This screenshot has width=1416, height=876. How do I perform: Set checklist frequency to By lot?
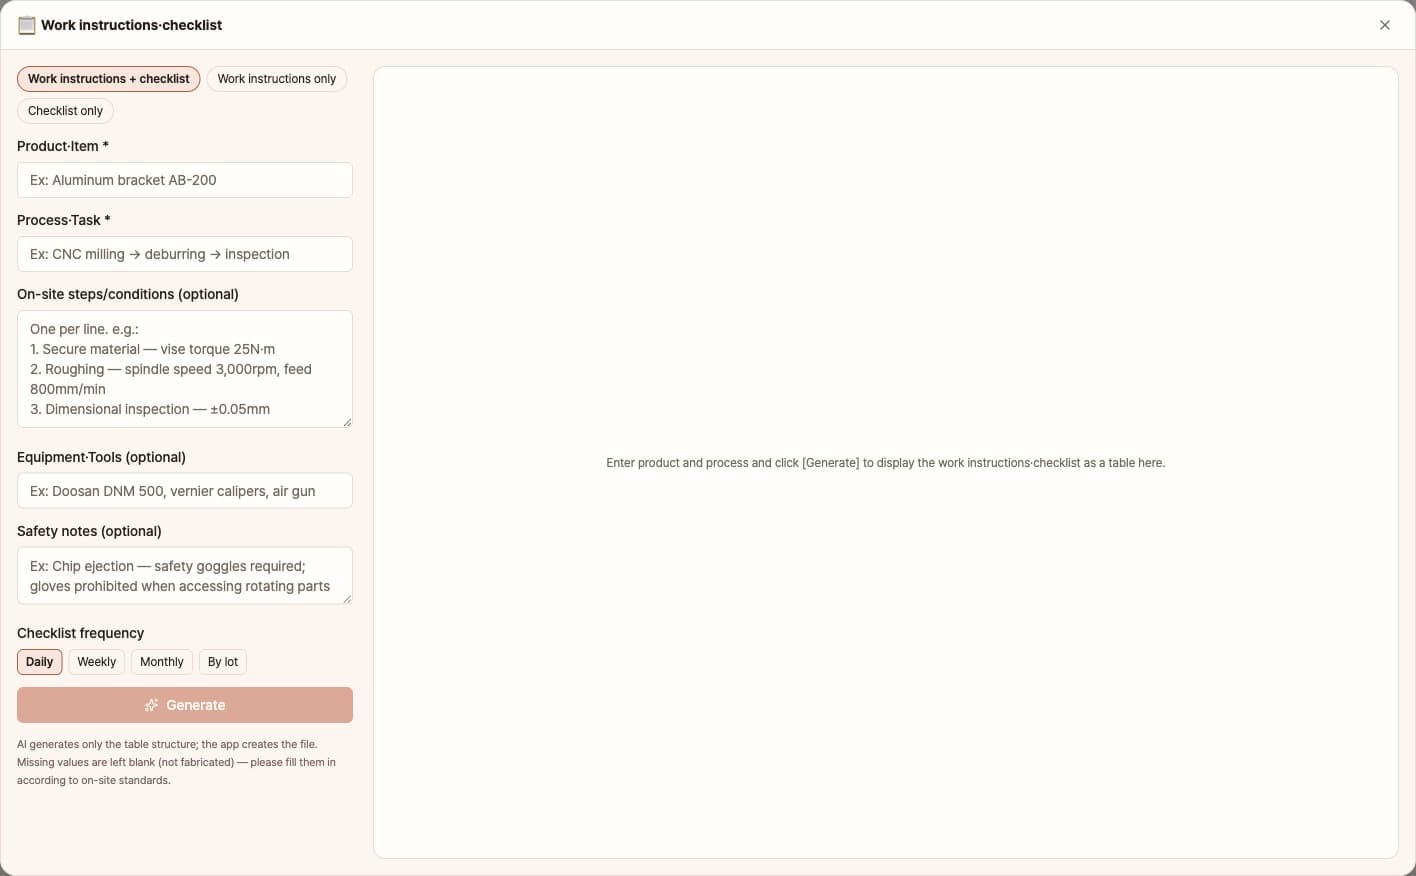[223, 662]
